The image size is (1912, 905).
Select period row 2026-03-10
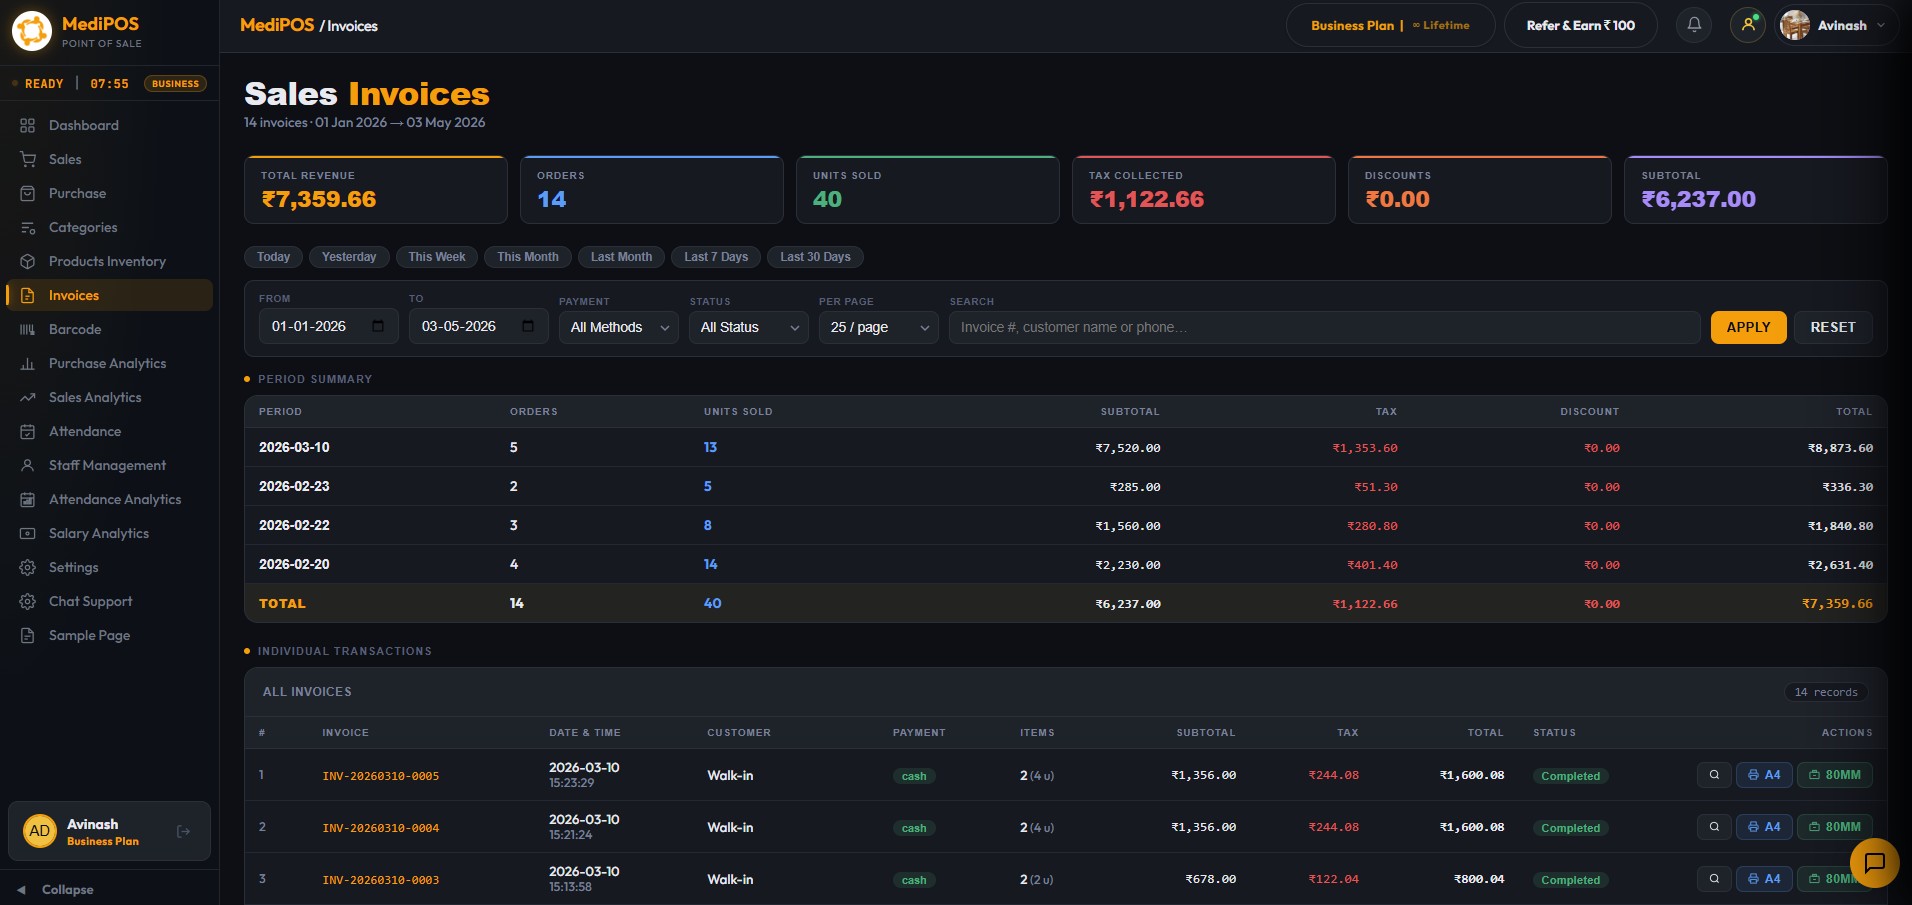tap(1066, 447)
